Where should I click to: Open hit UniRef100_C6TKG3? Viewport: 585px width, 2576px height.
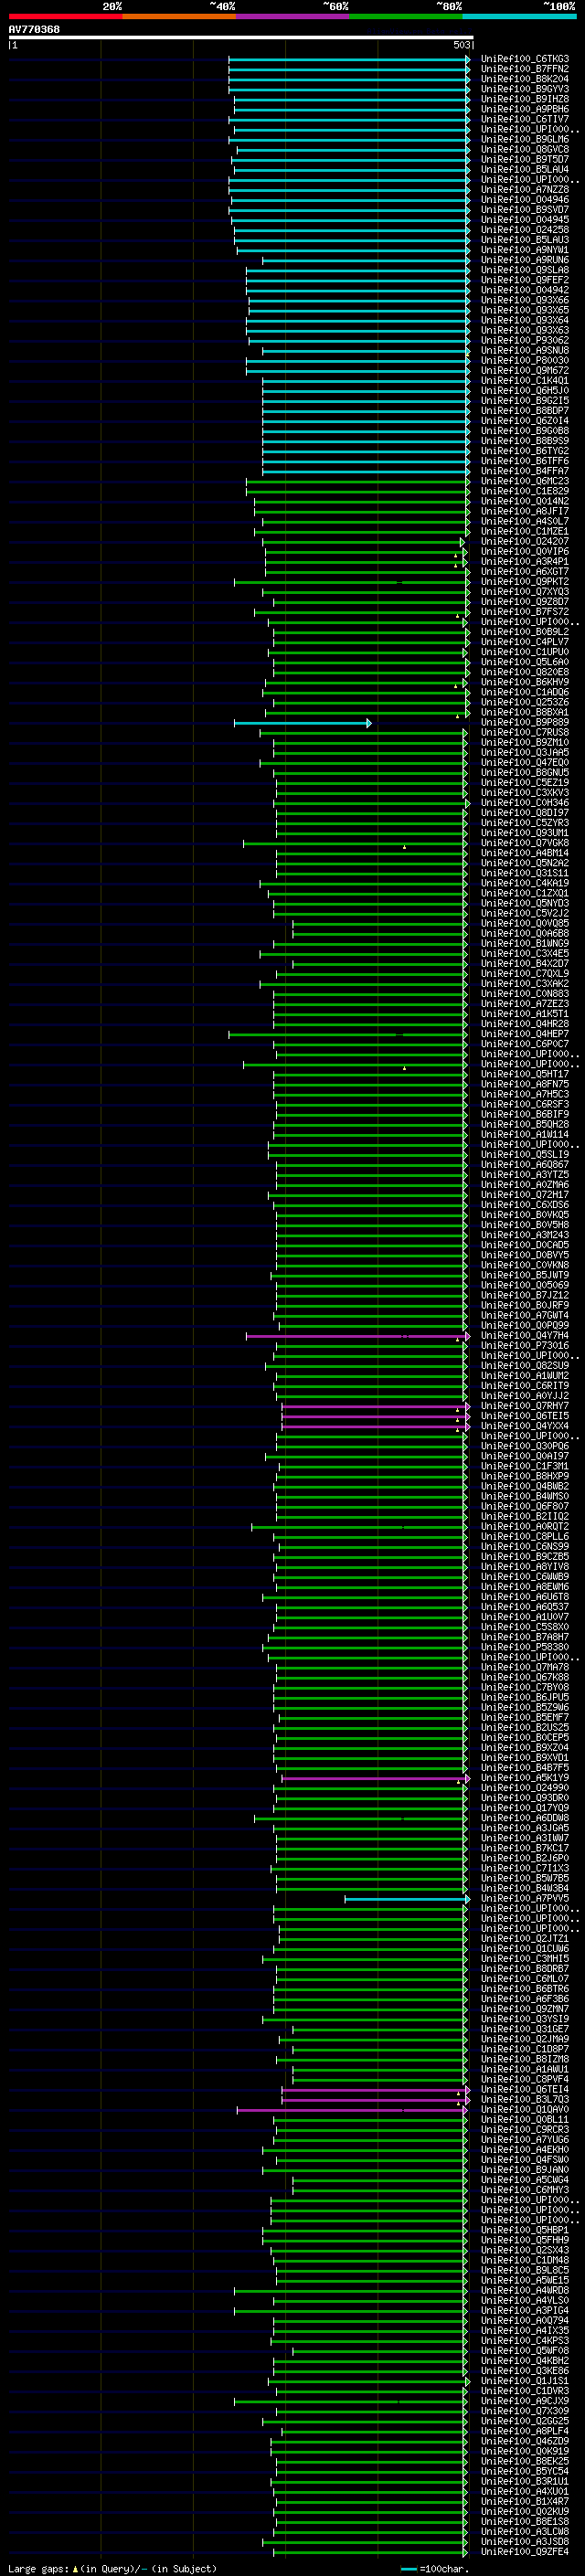525,59
